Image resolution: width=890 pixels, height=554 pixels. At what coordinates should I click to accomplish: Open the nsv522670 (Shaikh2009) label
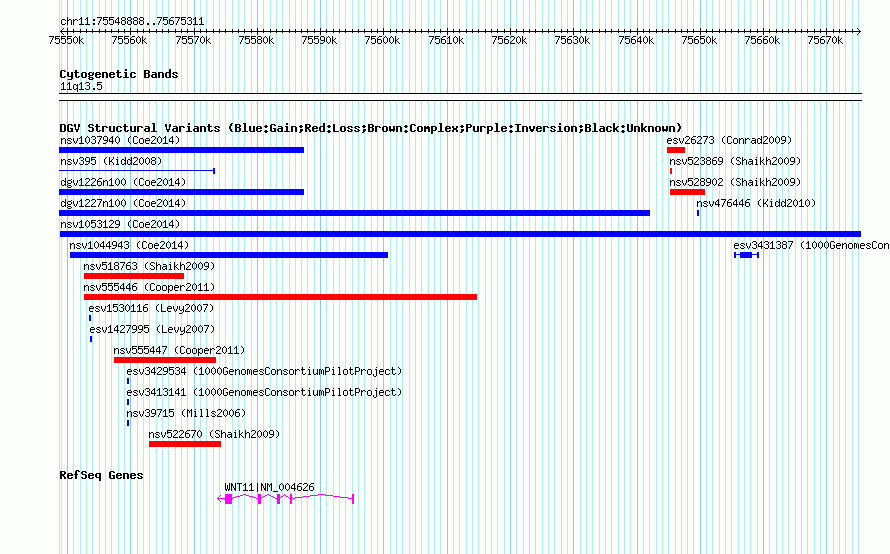pyautogui.click(x=214, y=434)
